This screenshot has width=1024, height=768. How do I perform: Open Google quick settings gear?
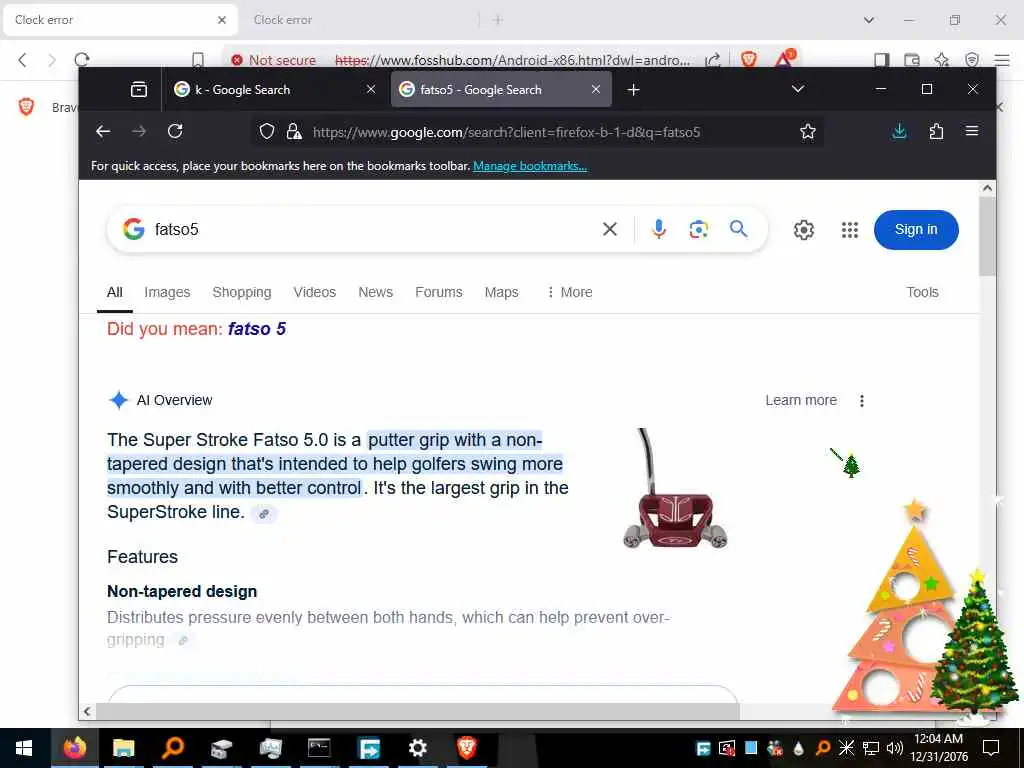point(803,230)
